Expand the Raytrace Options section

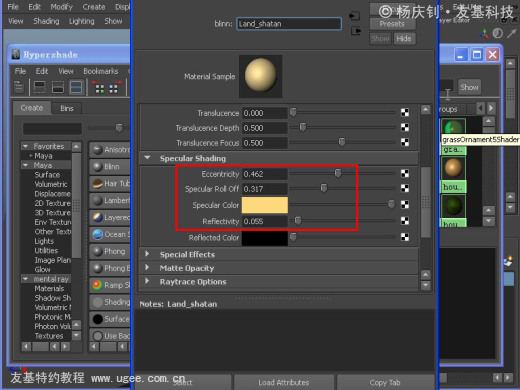[147, 281]
